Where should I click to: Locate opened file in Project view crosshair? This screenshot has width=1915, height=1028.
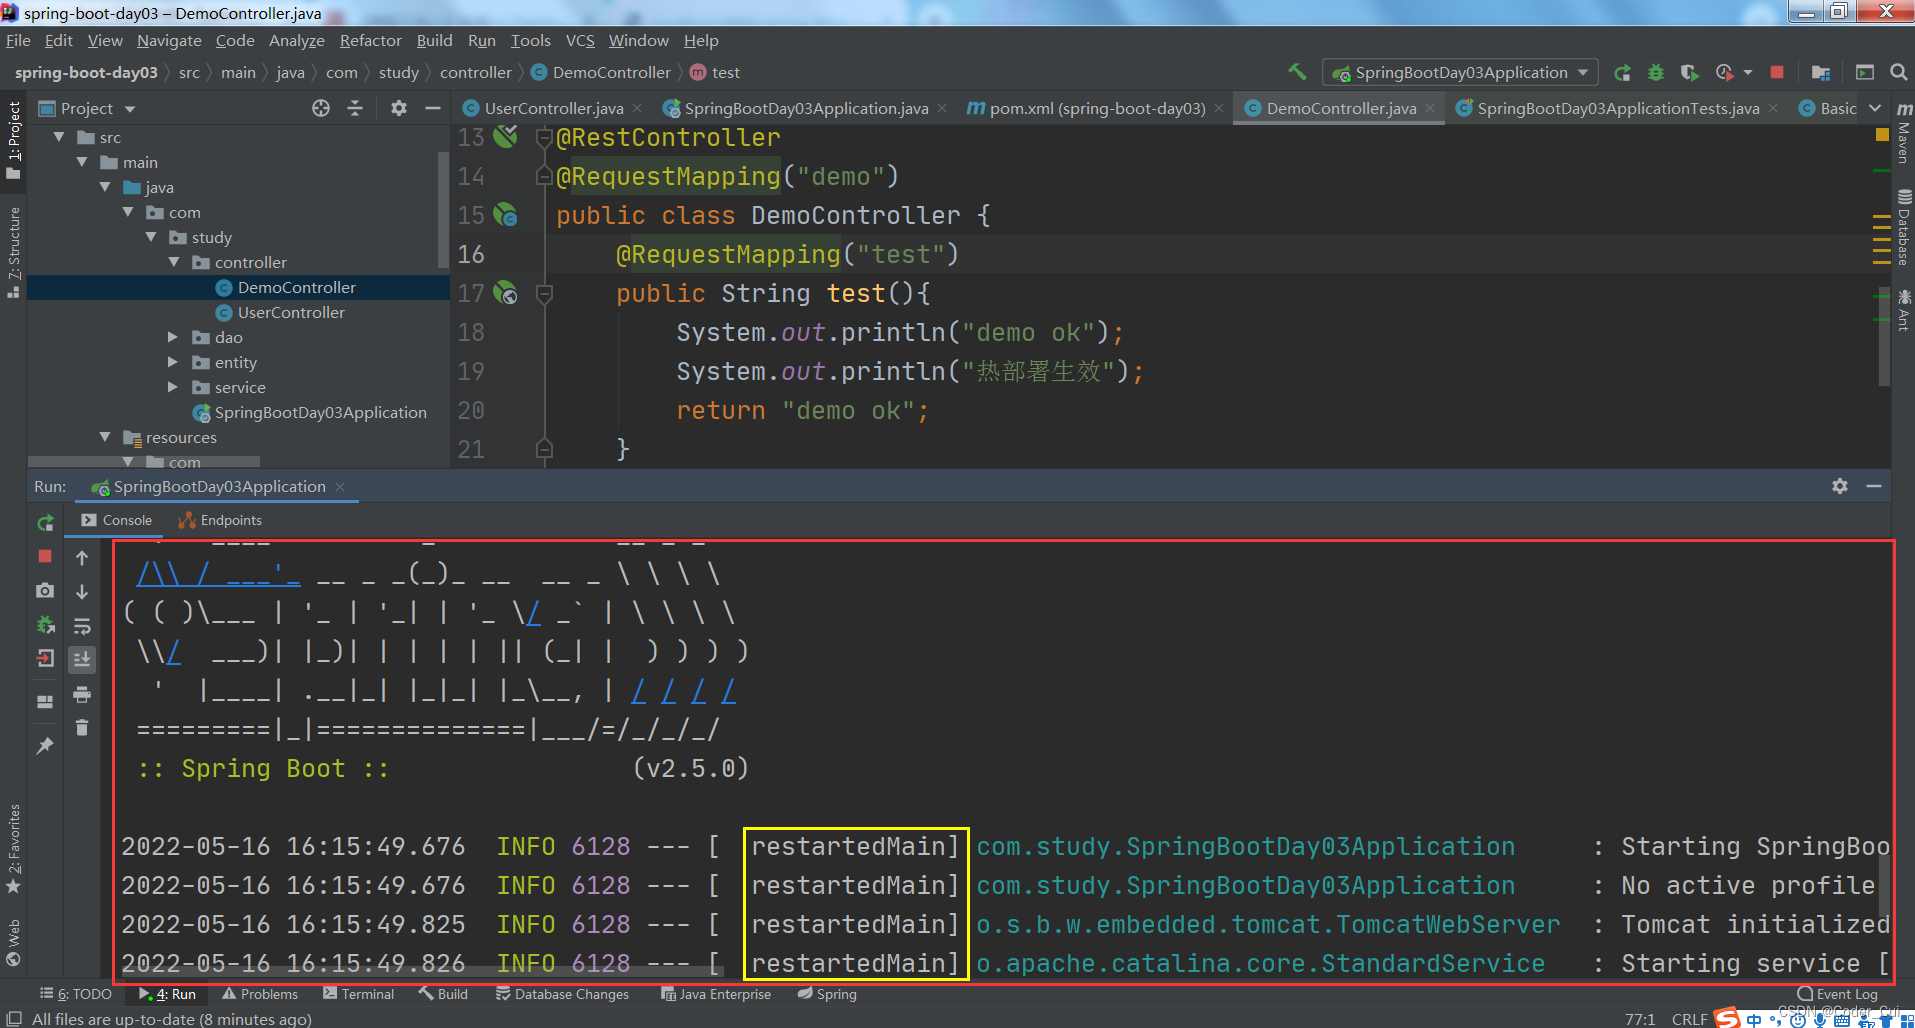[x=321, y=108]
